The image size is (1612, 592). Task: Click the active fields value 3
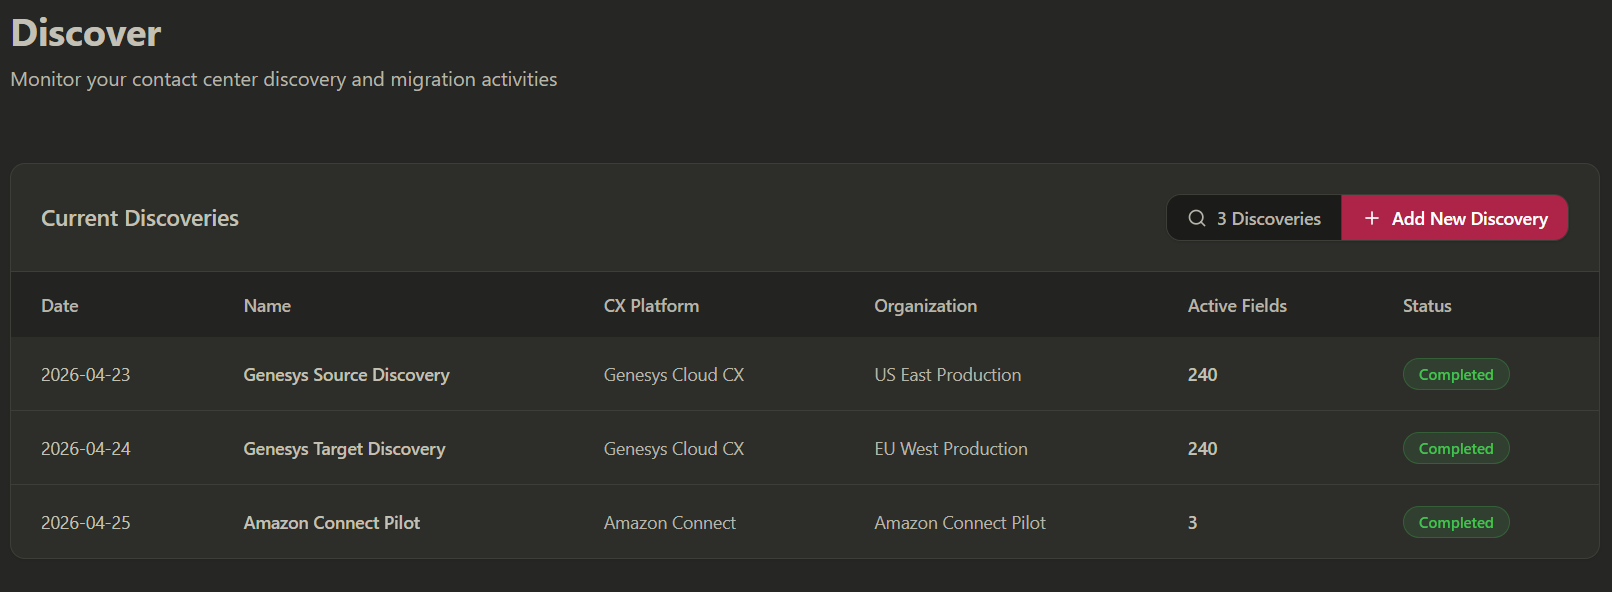click(x=1192, y=523)
